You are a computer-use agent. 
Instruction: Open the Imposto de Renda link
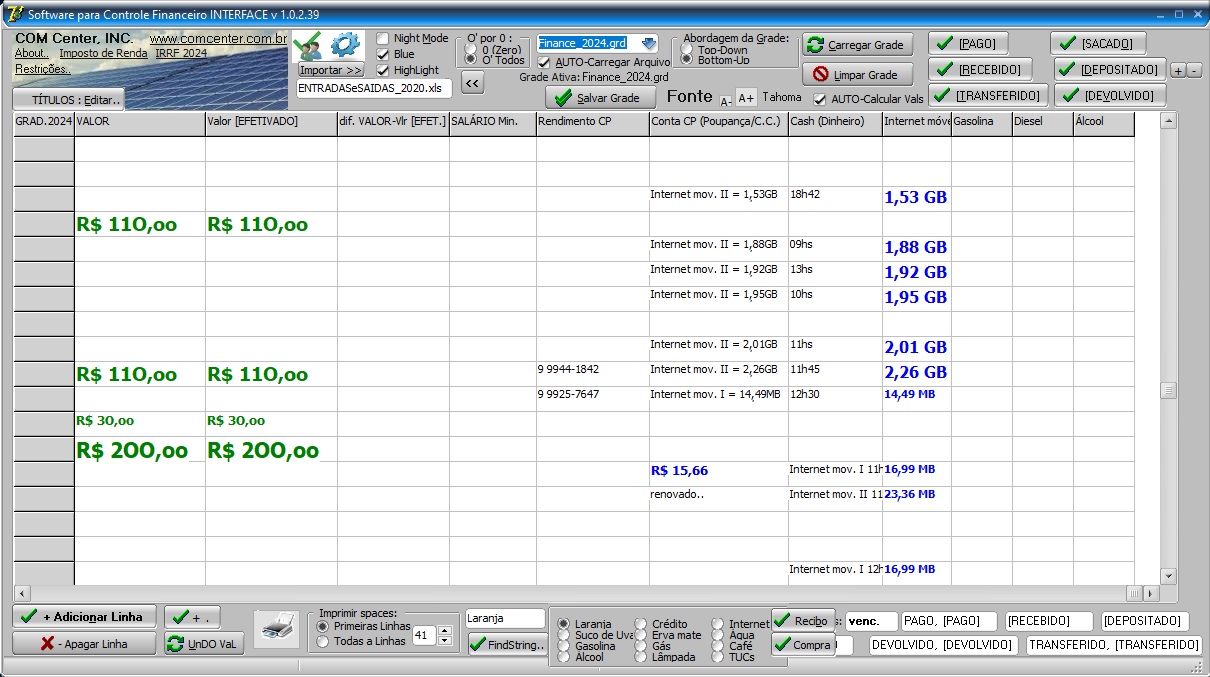(x=103, y=53)
